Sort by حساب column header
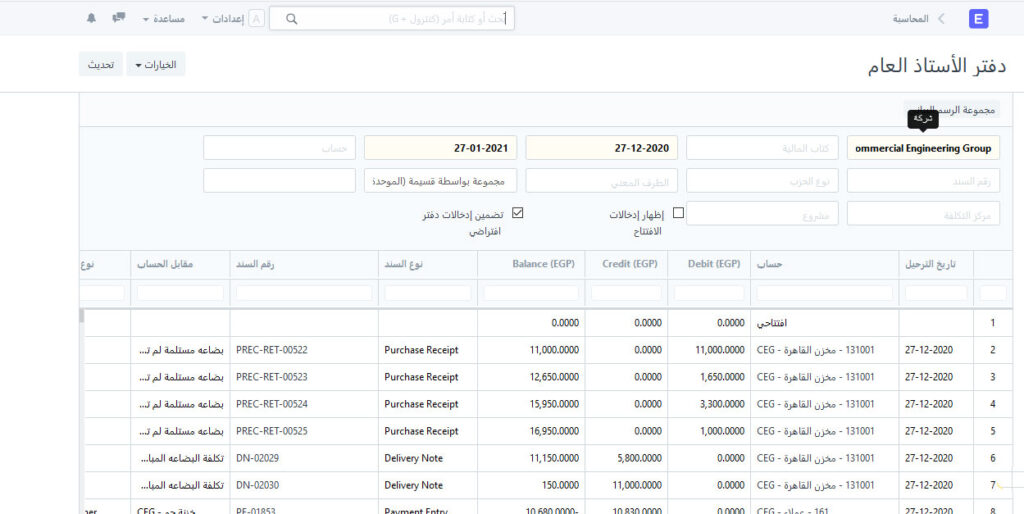The width and height of the screenshot is (1024, 514). coord(825,265)
